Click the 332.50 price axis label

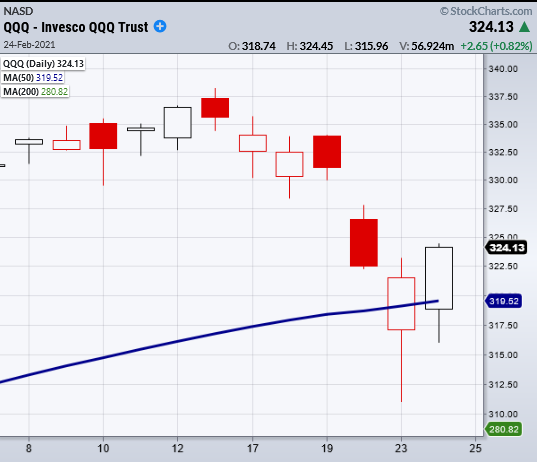(502, 152)
